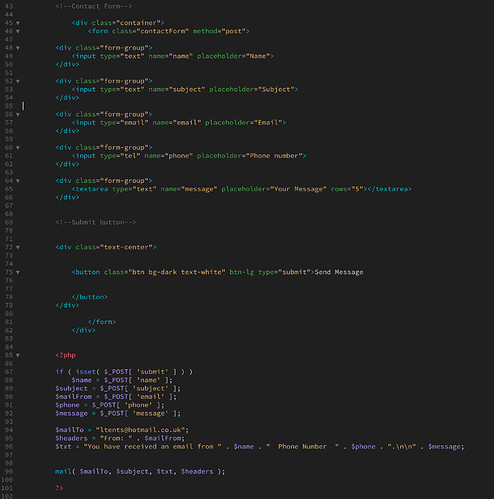Fold the form-group div at line 52
494x499 pixels.
pyautogui.click(x=18, y=81)
